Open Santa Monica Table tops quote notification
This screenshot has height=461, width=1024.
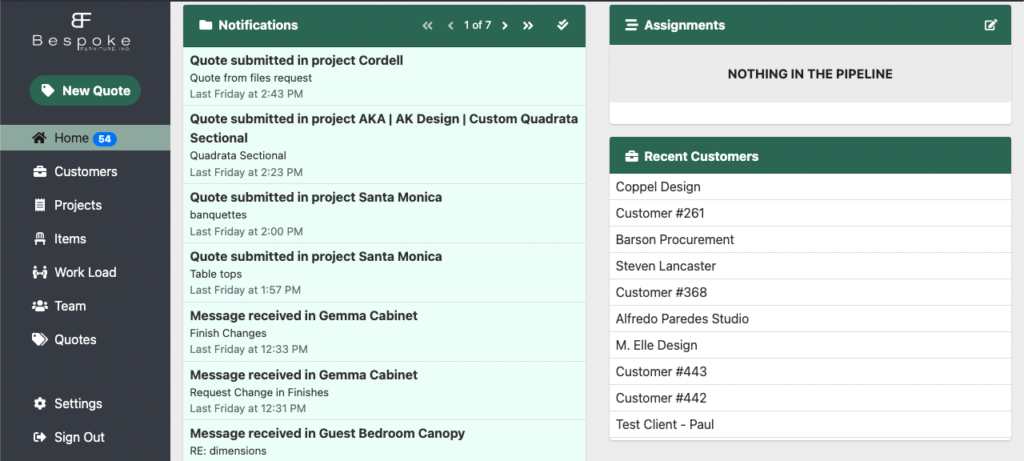click(384, 272)
